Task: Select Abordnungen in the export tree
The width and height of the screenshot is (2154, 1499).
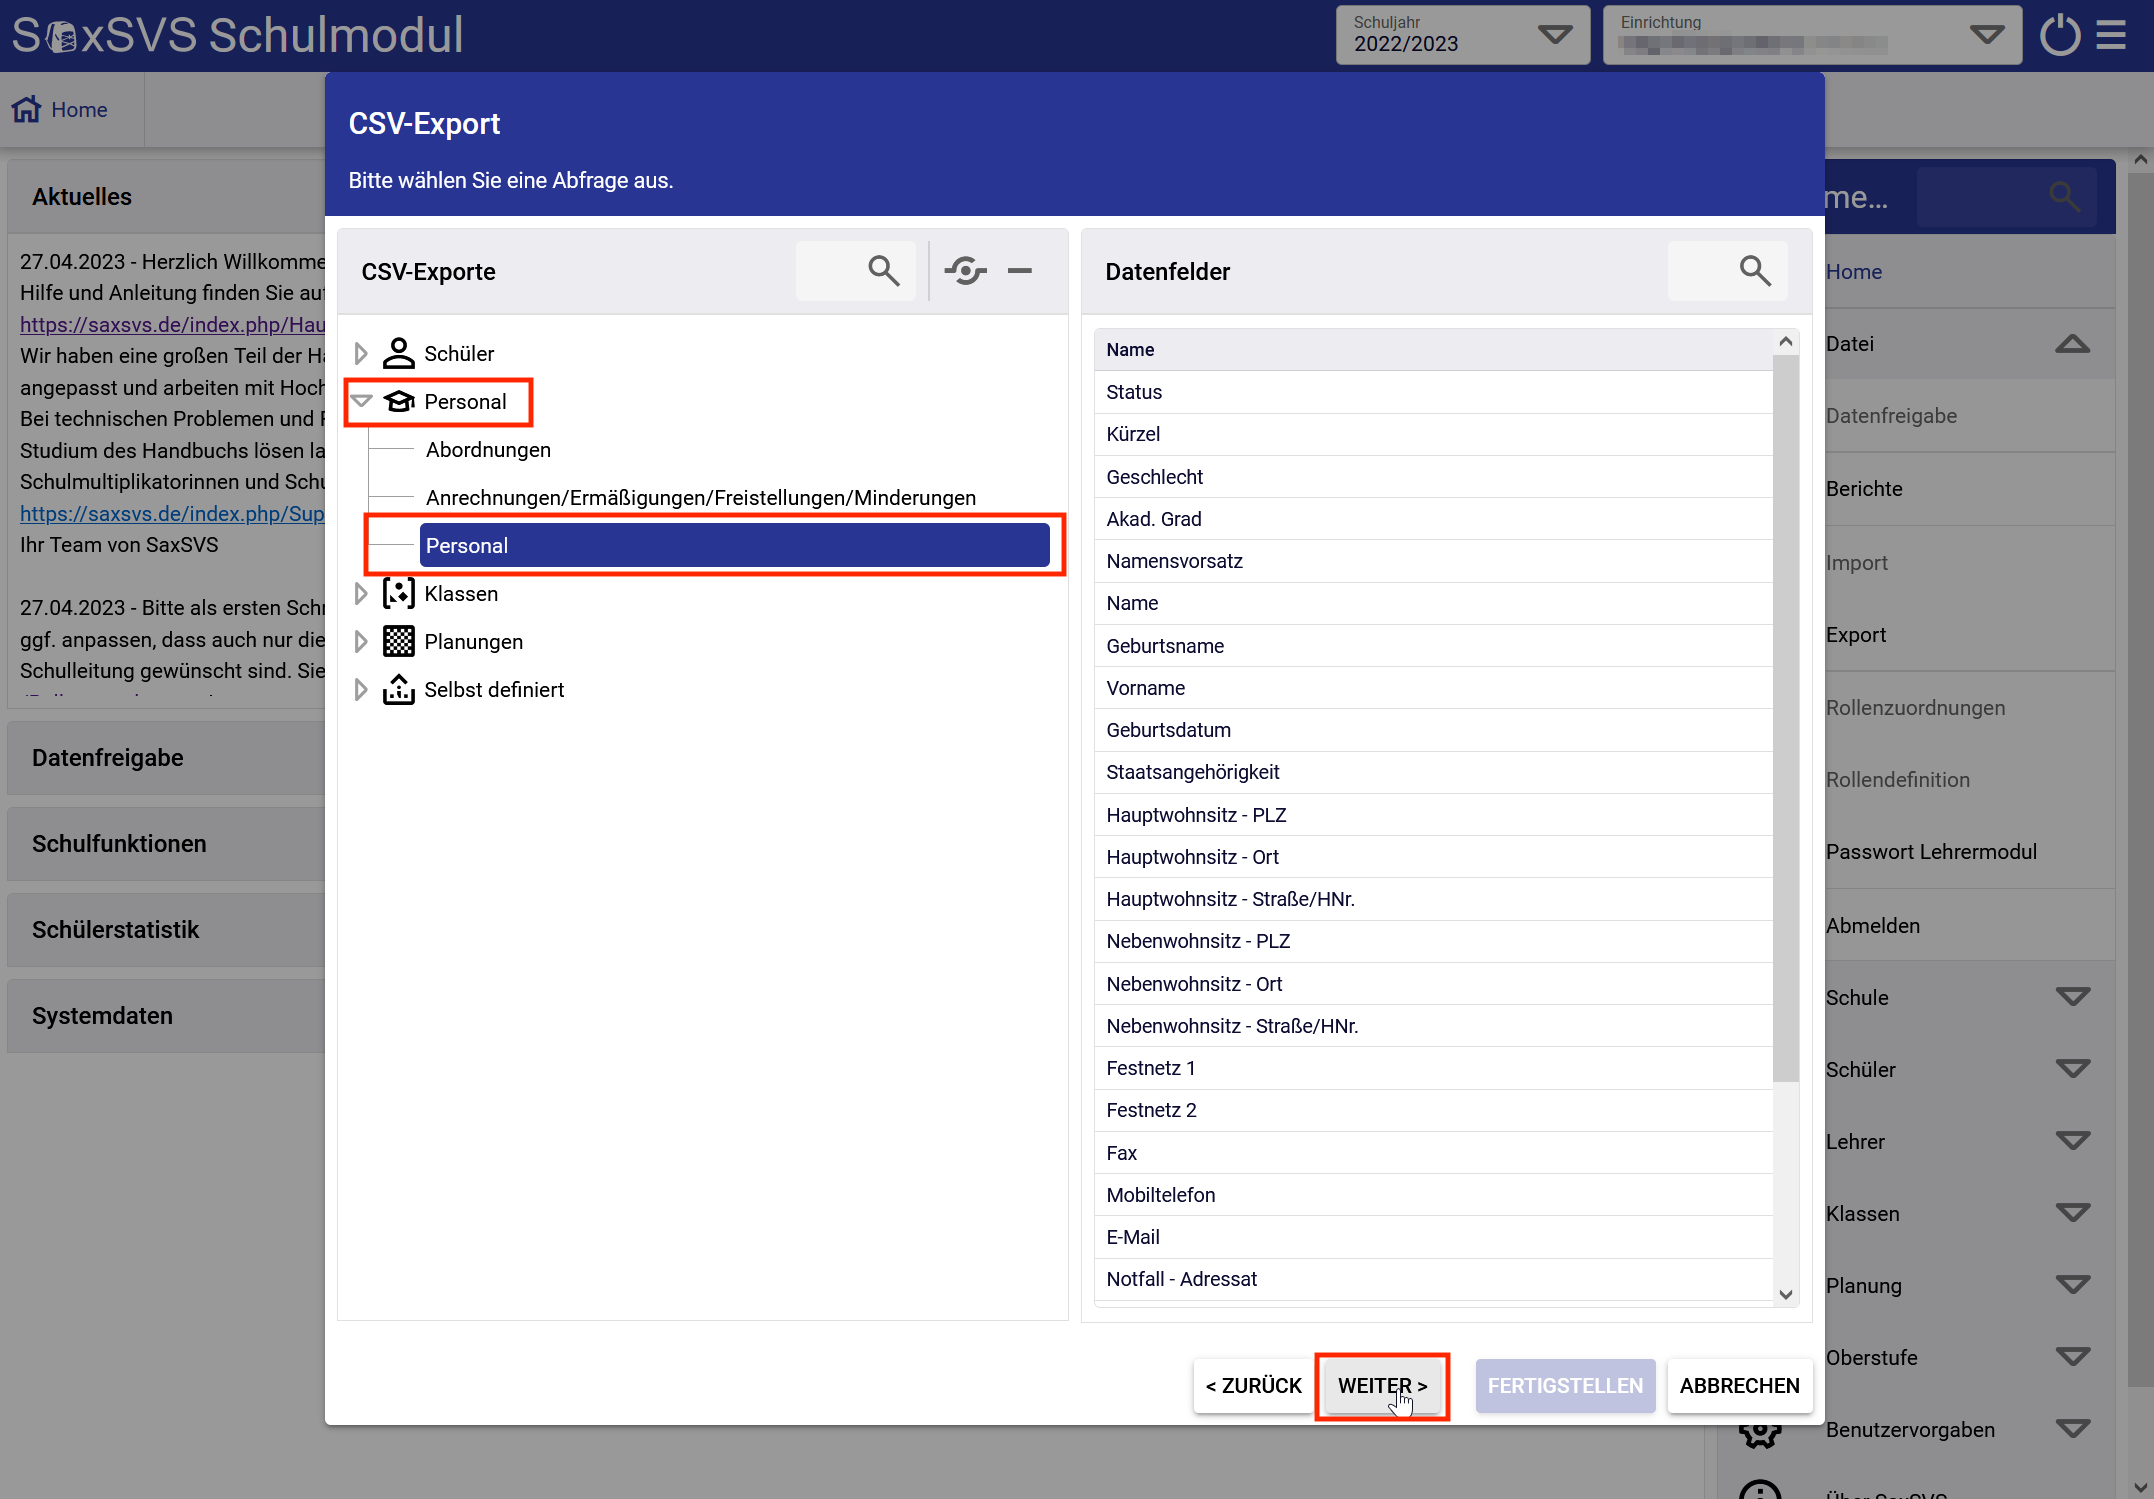Action: pos(488,449)
